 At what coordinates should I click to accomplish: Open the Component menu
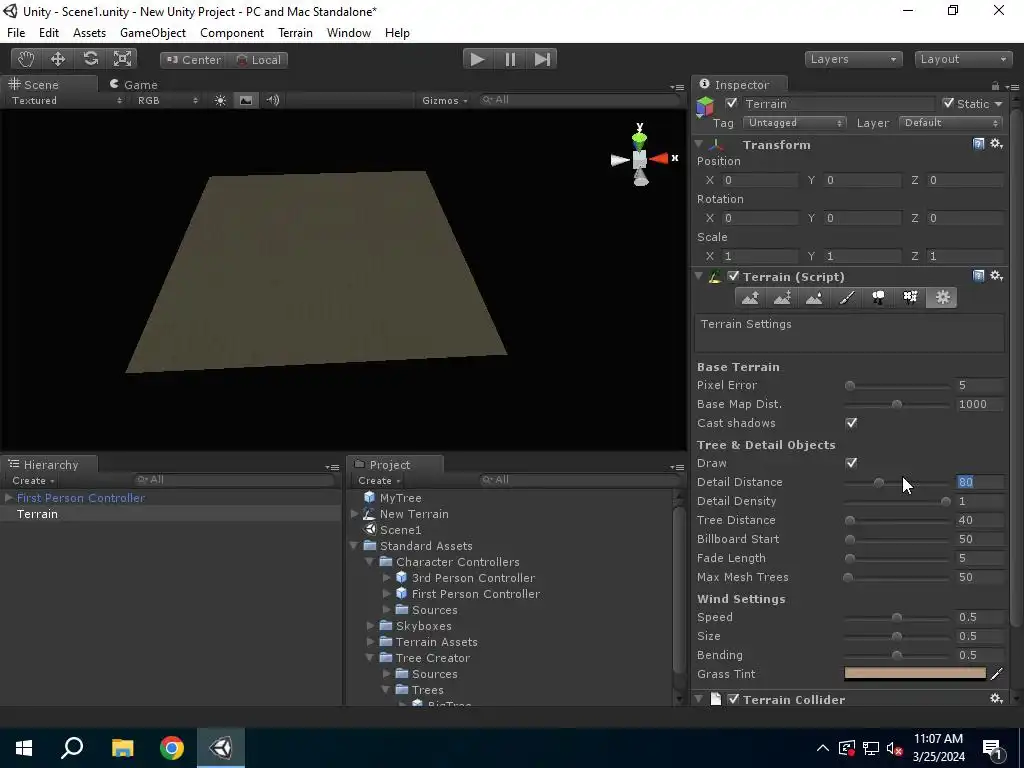pos(232,33)
